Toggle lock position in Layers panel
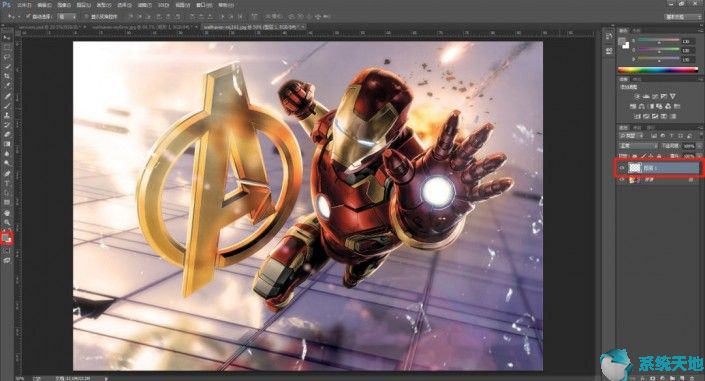 point(651,156)
